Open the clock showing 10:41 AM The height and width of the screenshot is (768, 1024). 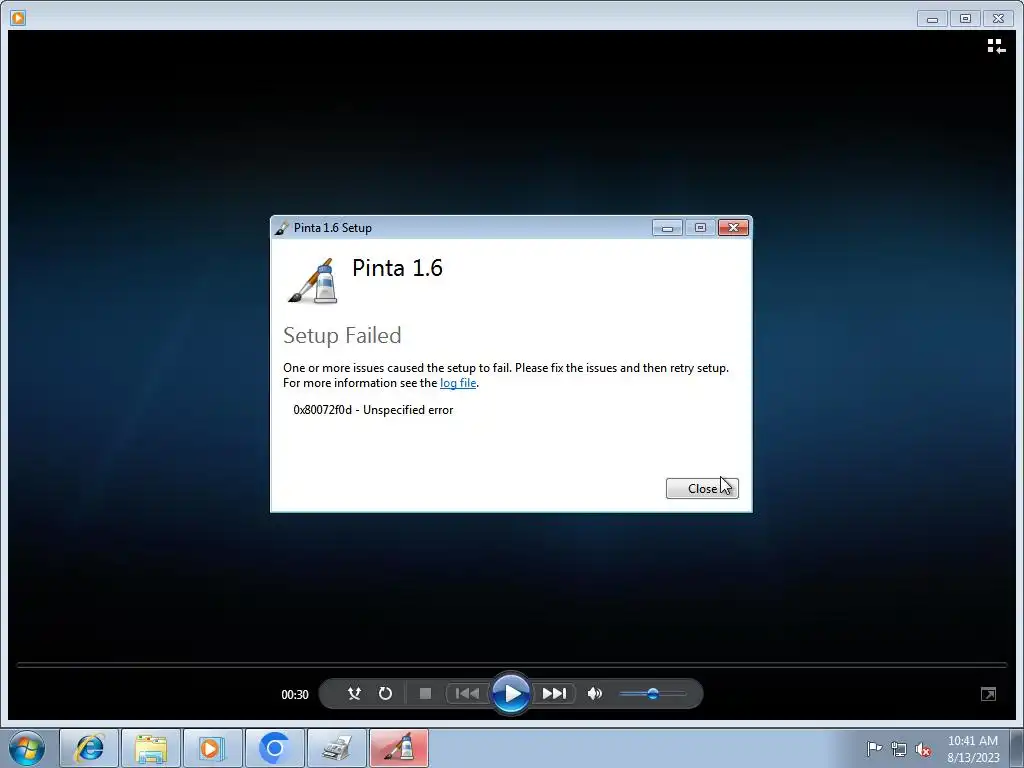click(973, 749)
